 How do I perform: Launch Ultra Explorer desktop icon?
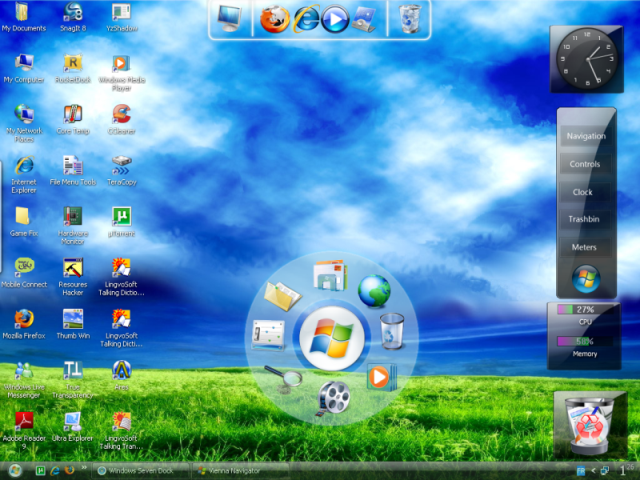coord(73,427)
